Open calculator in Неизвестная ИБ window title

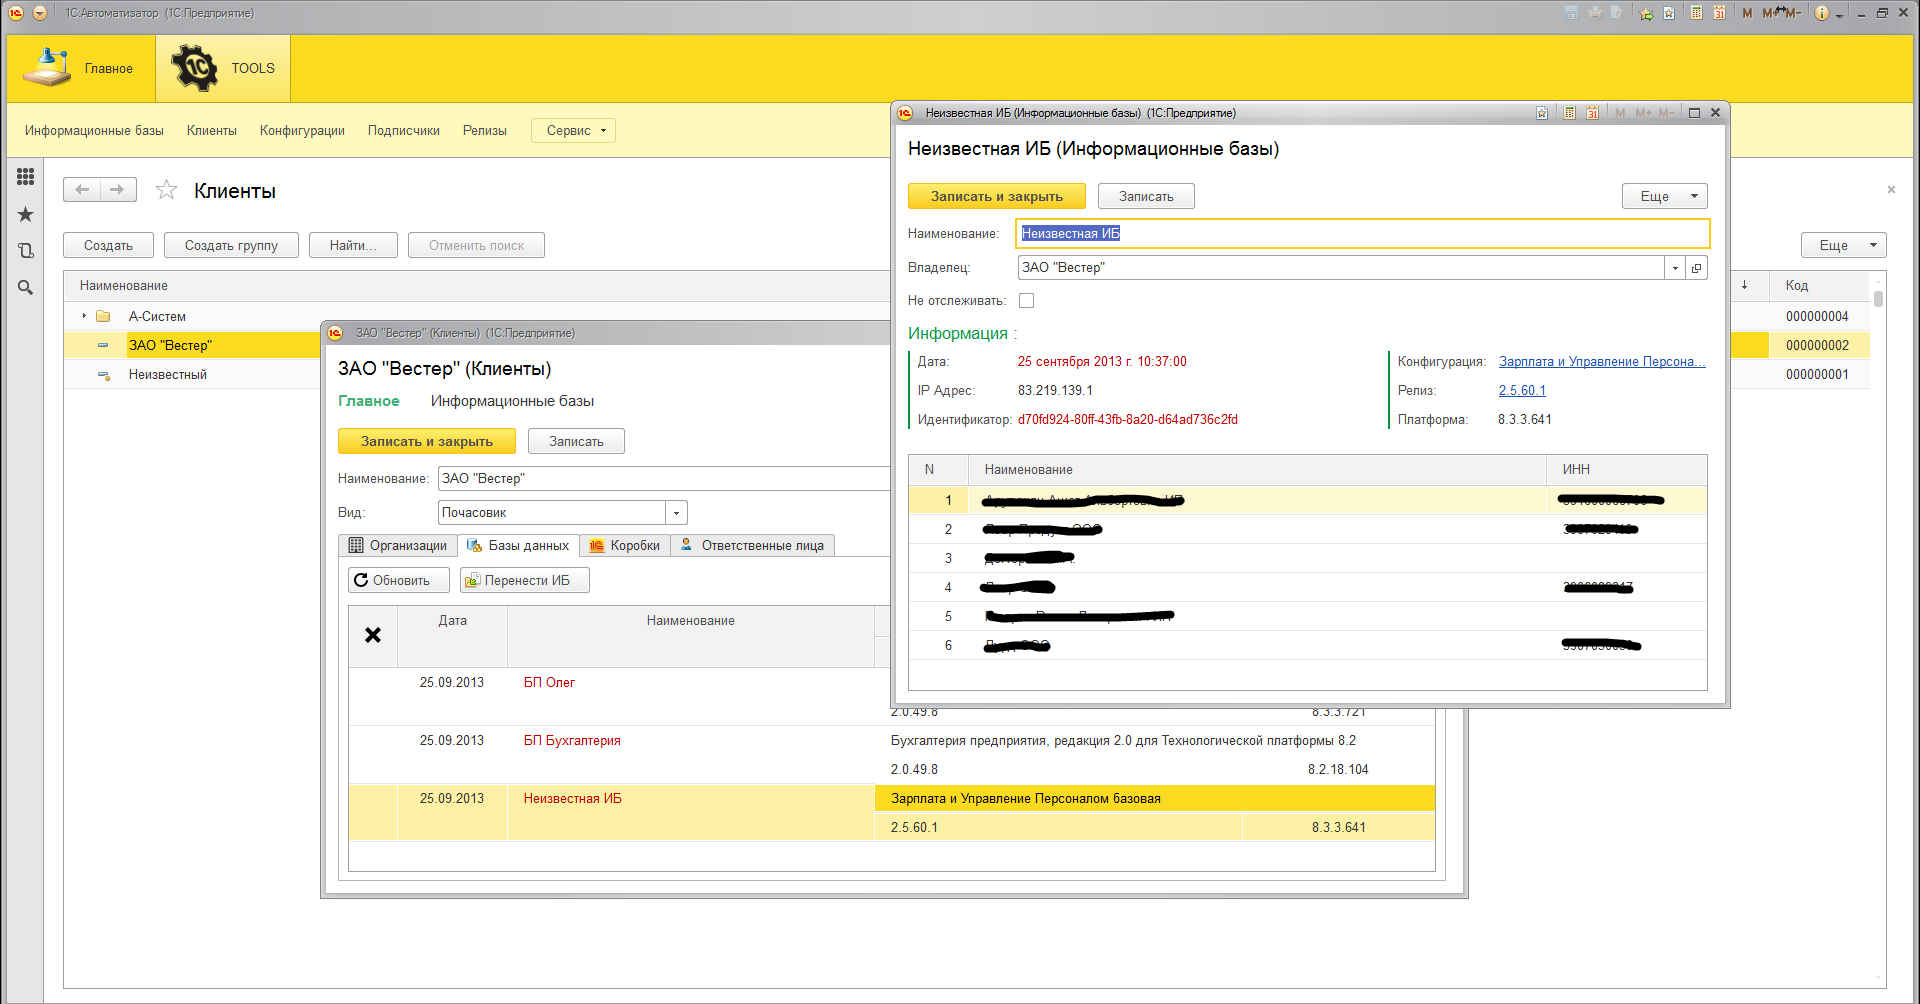[x=1570, y=113]
